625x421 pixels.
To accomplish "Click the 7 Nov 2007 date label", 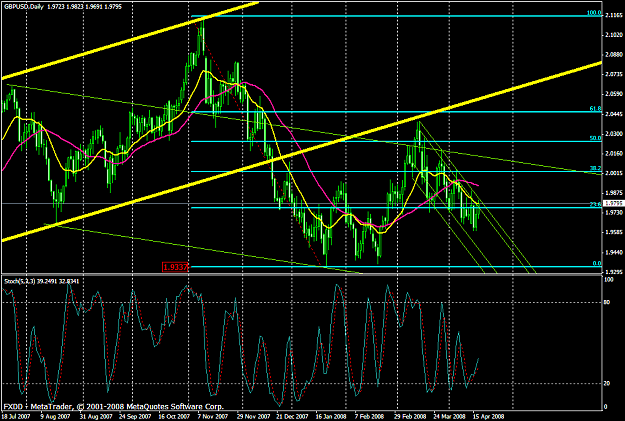I will (x=212, y=416).
